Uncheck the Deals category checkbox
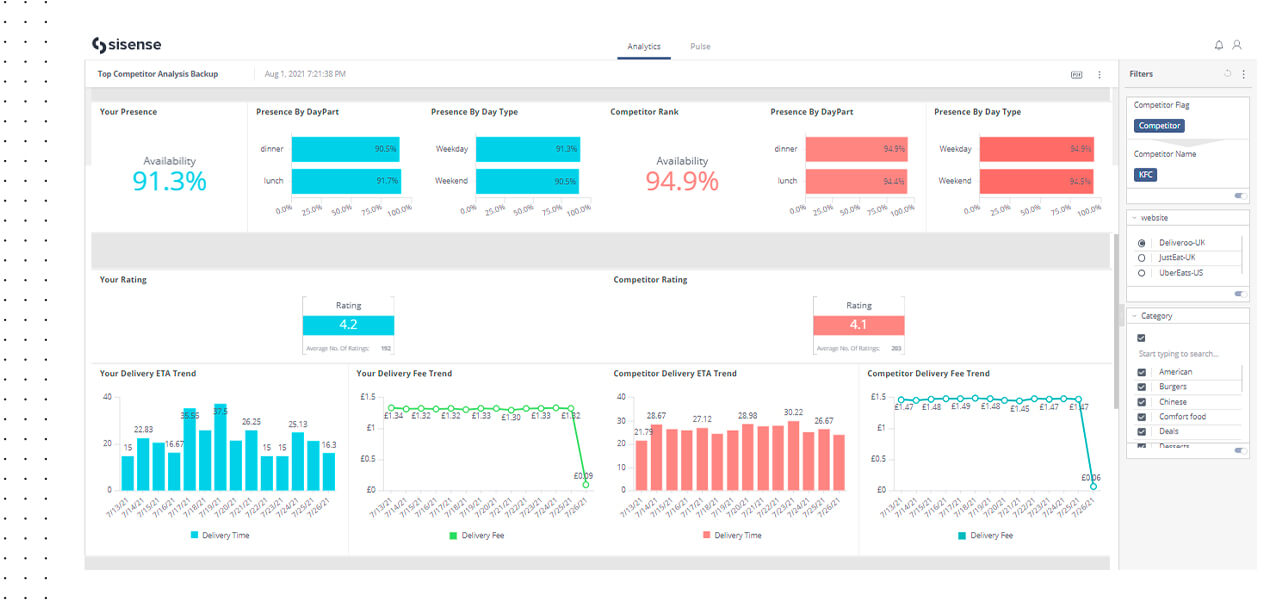 pos(1142,432)
